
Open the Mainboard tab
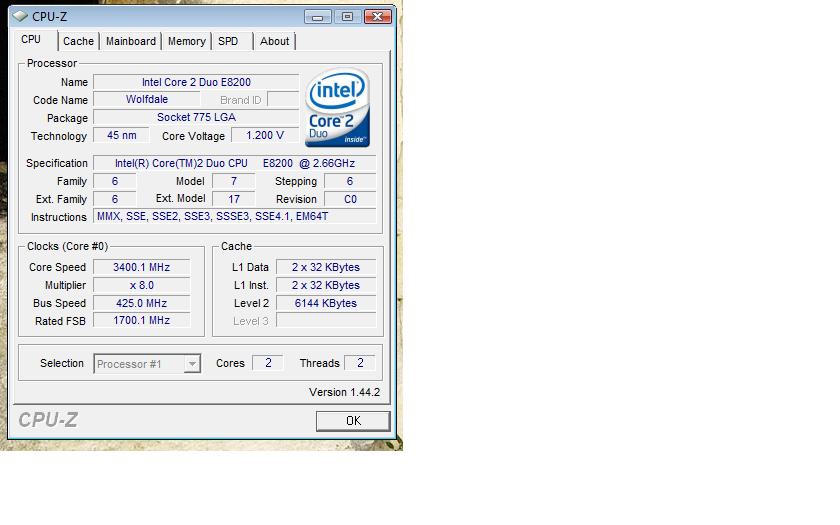click(x=131, y=41)
